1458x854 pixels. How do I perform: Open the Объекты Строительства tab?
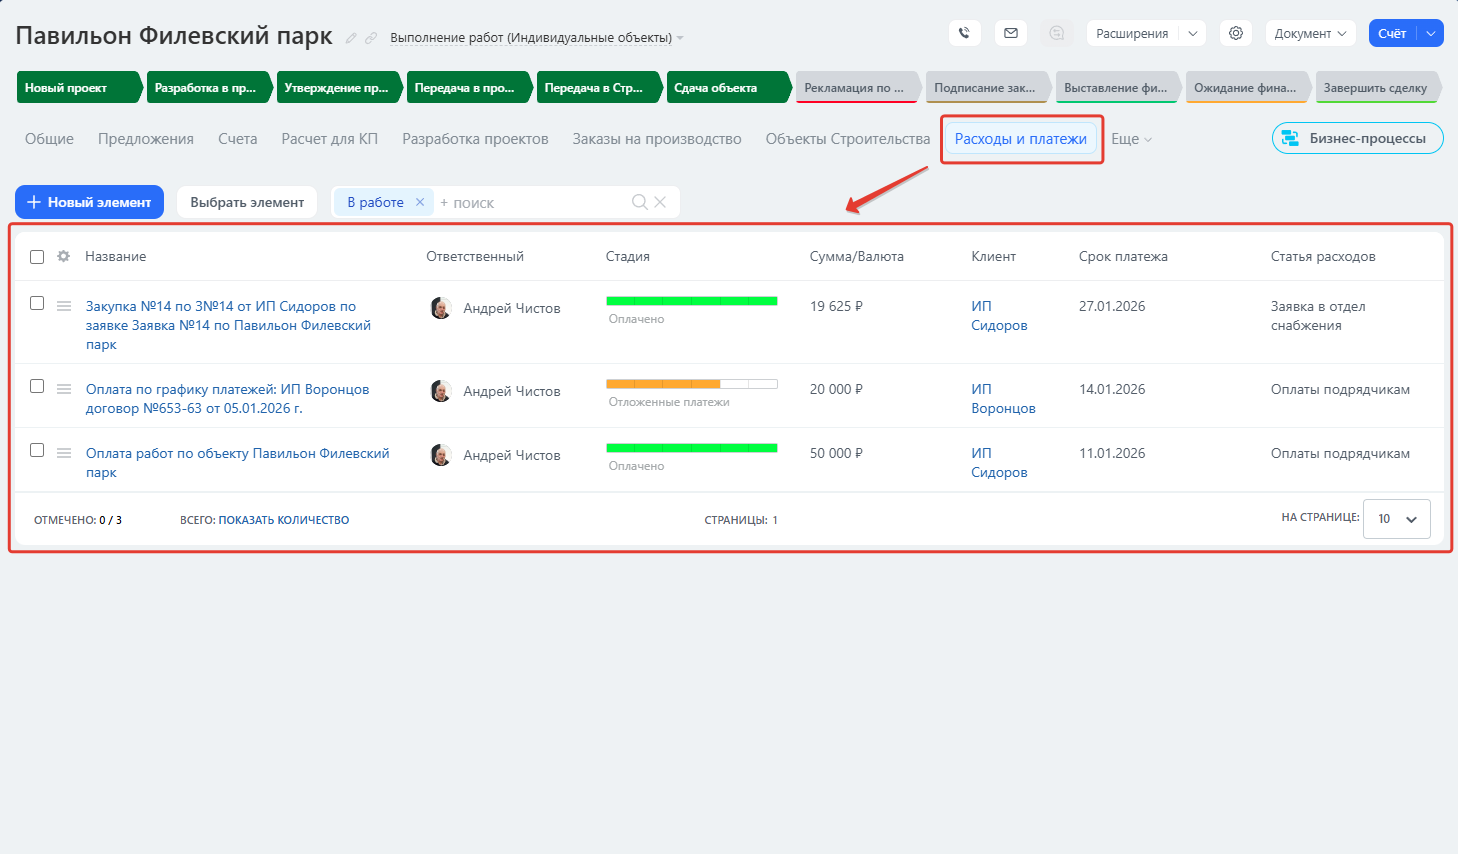point(847,139)
